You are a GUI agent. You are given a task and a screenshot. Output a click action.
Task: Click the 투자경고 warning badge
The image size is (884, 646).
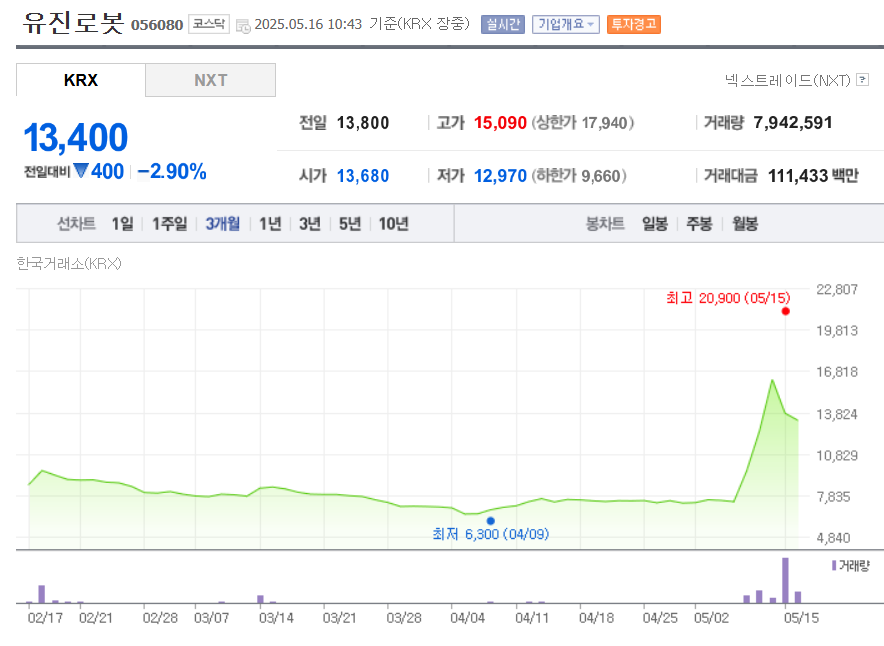634,24
